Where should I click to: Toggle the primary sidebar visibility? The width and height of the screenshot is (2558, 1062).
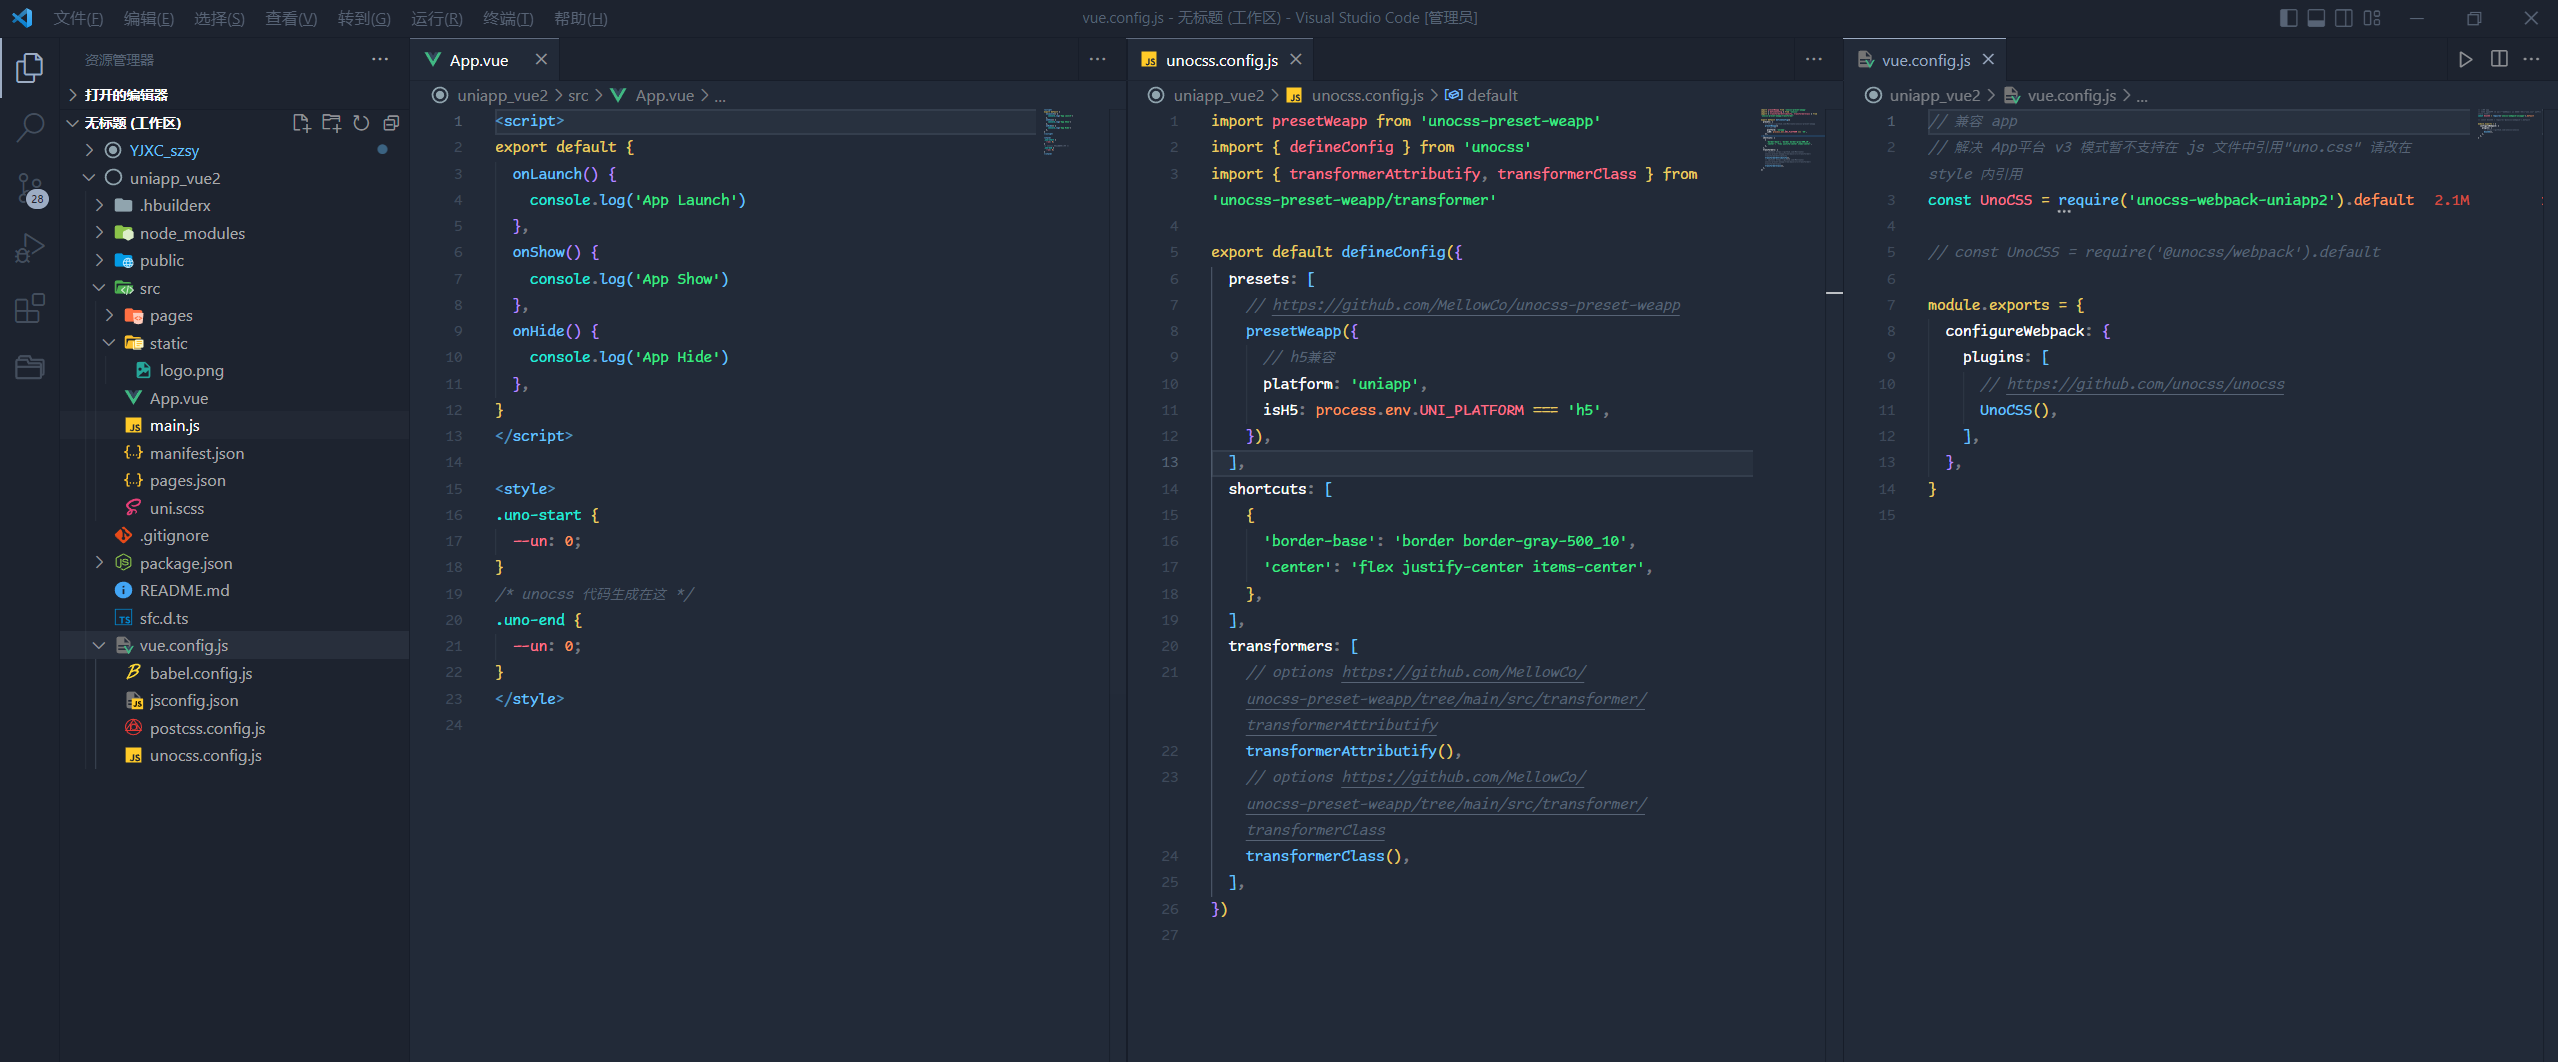point(2288,17)
